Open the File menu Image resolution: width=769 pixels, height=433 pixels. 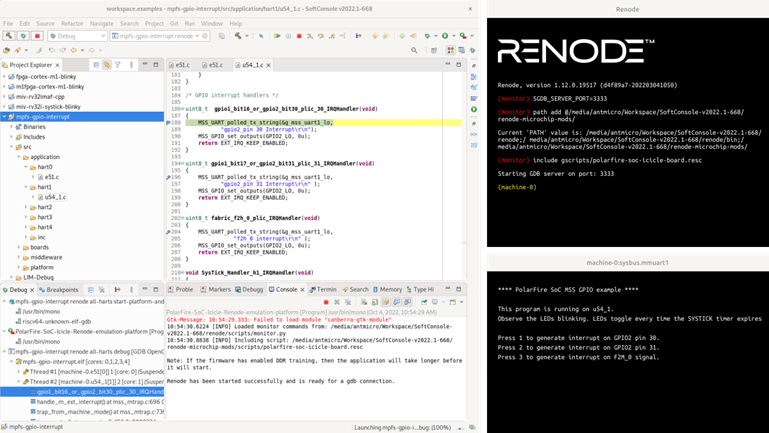8,24
